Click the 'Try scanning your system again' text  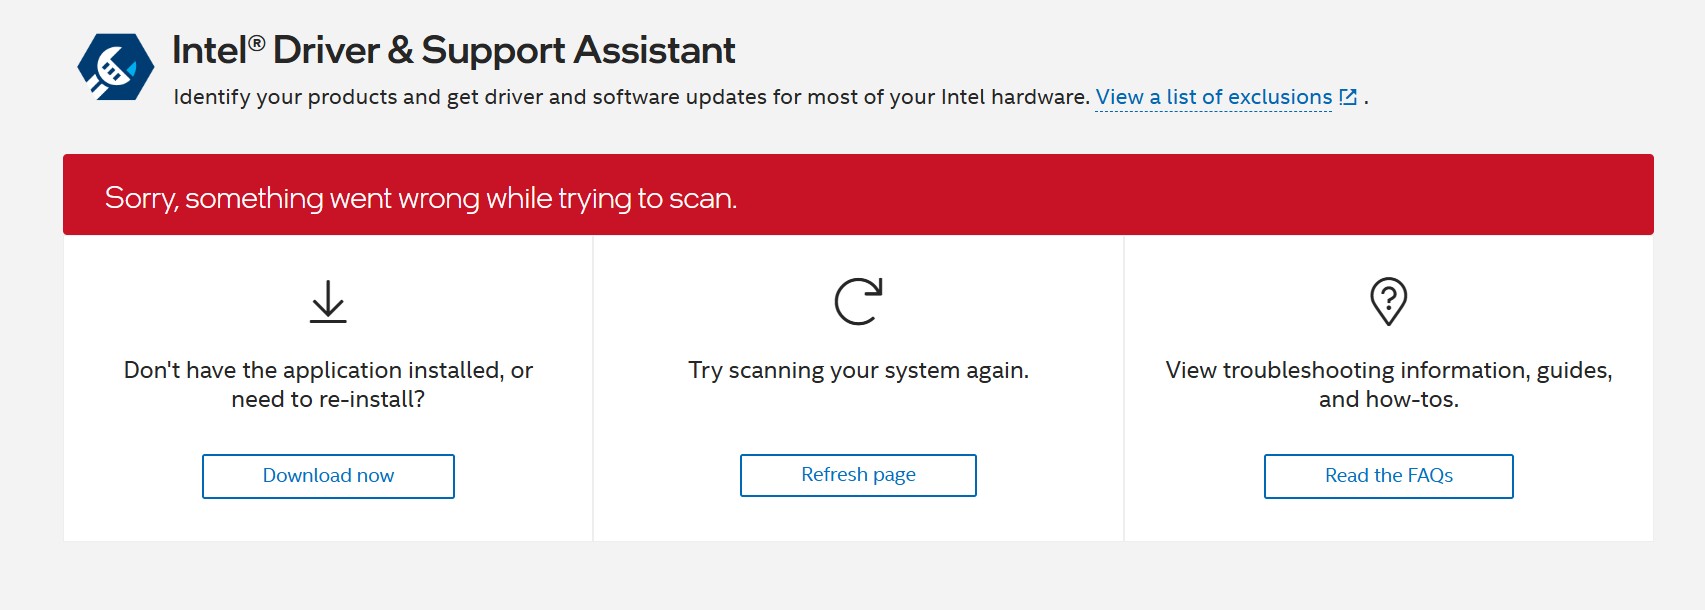coord(858,370)
